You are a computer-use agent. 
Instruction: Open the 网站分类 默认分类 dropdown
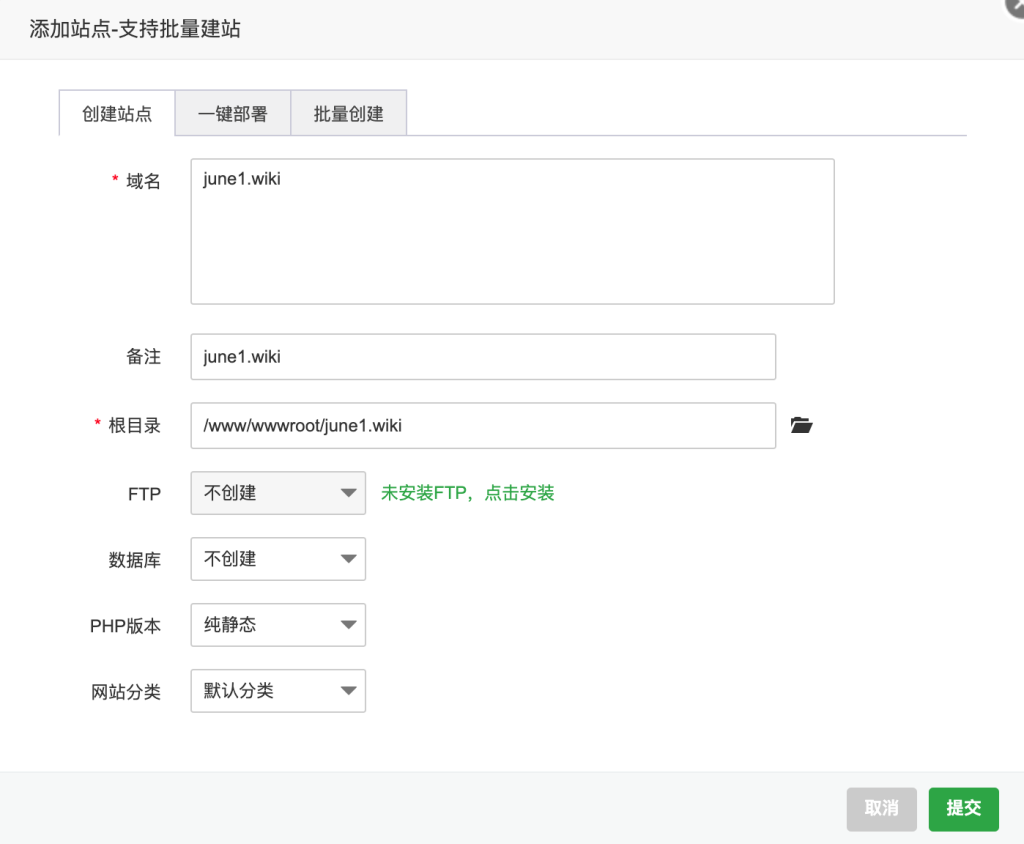pyautogui.click(x=278, y=691)
